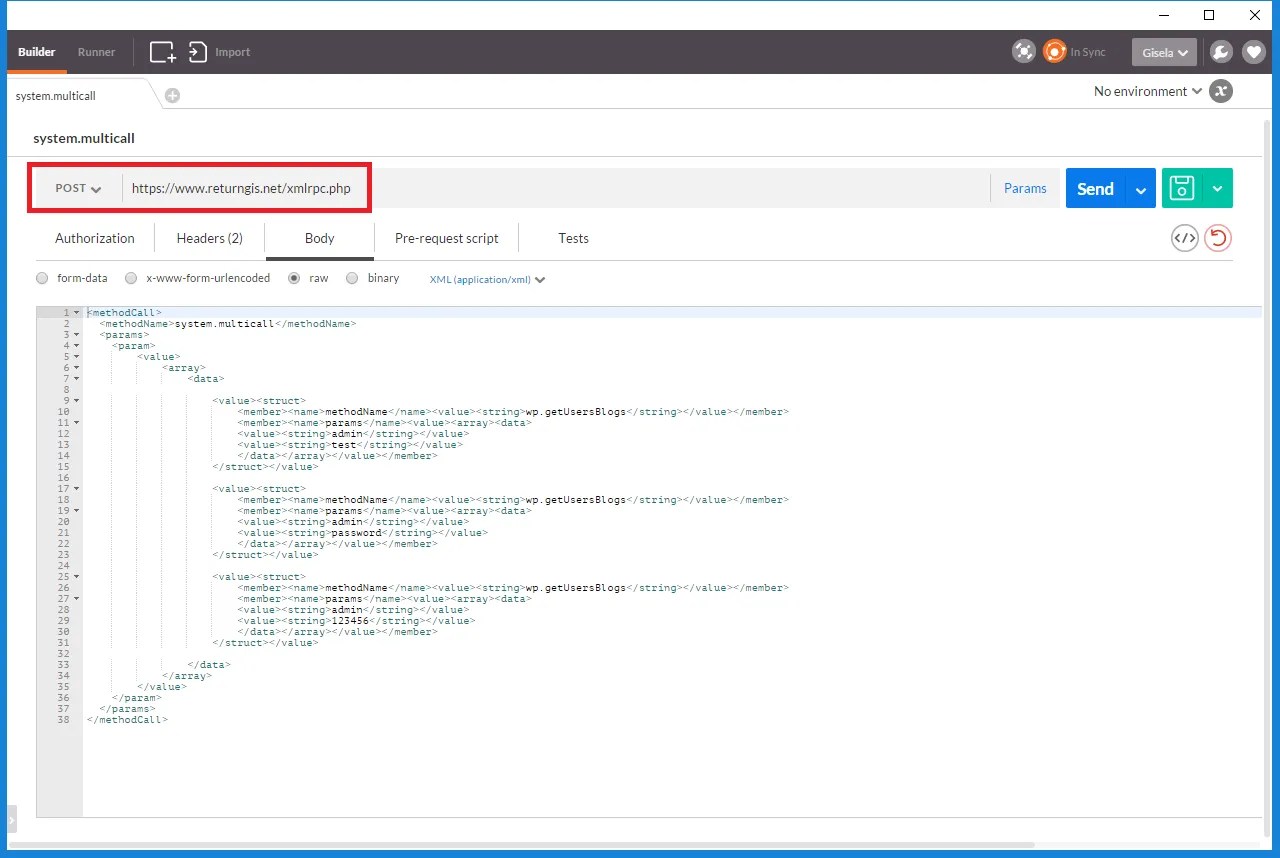The image size is (1280, 858).
Task: Switch to the Builder tab
Action: pyautogui.click(x=37, y=52)
